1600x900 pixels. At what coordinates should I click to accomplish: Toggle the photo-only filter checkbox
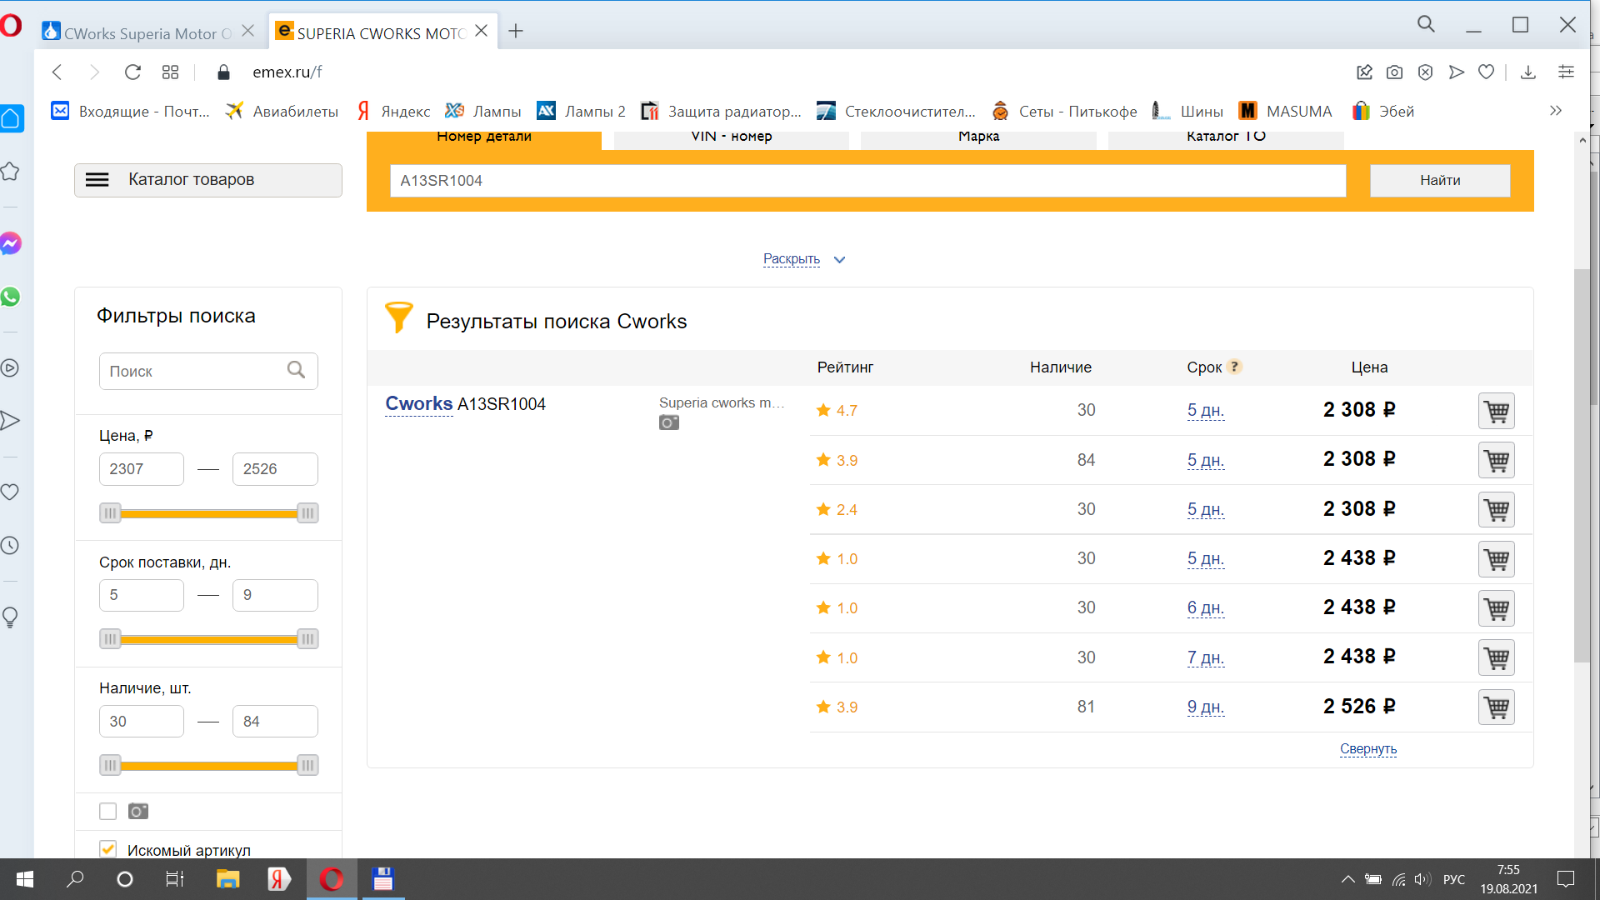[x=108, y=811]
